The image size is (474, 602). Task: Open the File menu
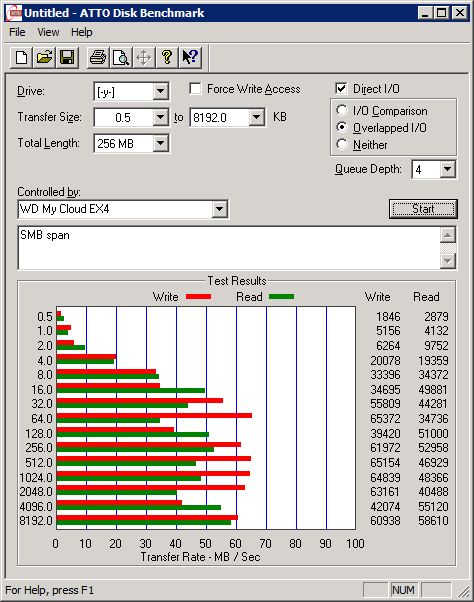pyautogui.click(x=17, y=32)
